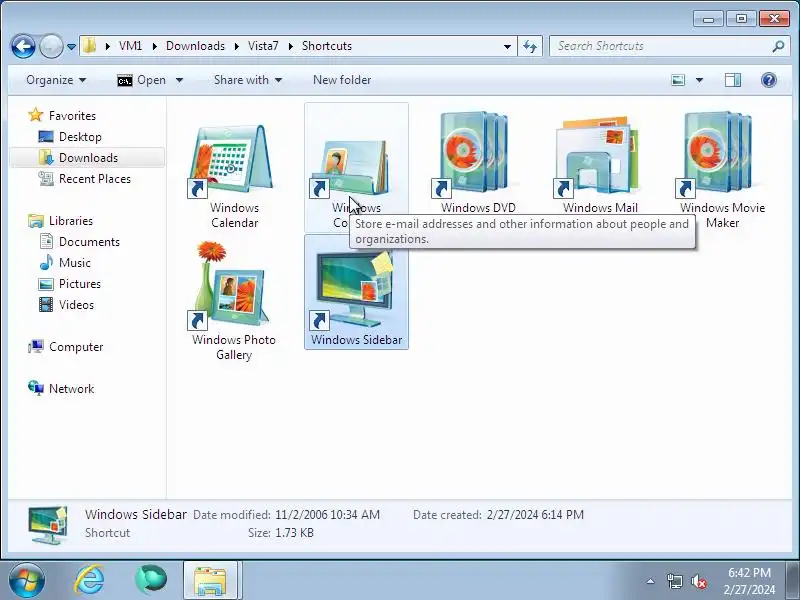Screen dimensions: 800x600
Task: Click the Date modified value 11/2/2006 10:34 AM
Action: [328, 515]
